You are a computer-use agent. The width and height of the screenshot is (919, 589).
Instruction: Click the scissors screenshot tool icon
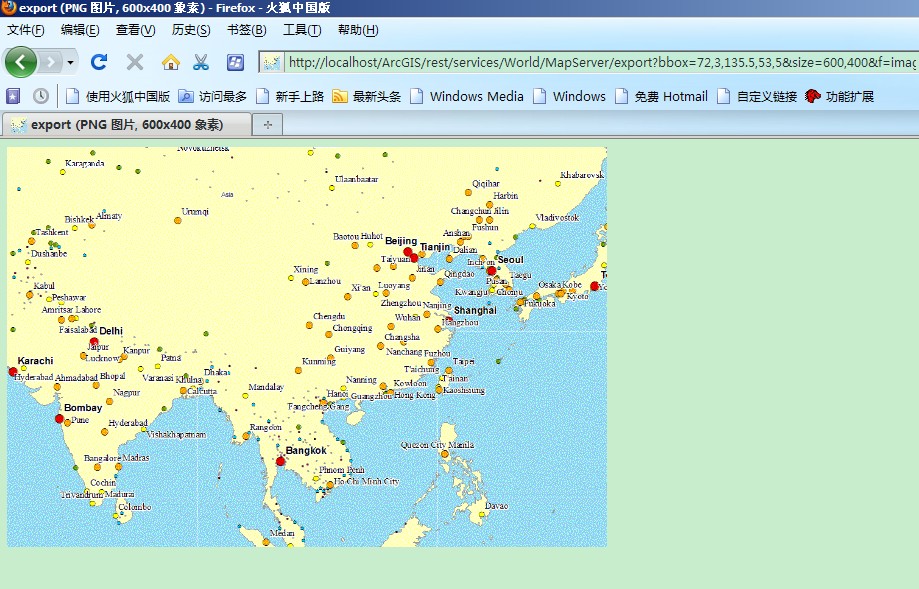coord(201,62)
